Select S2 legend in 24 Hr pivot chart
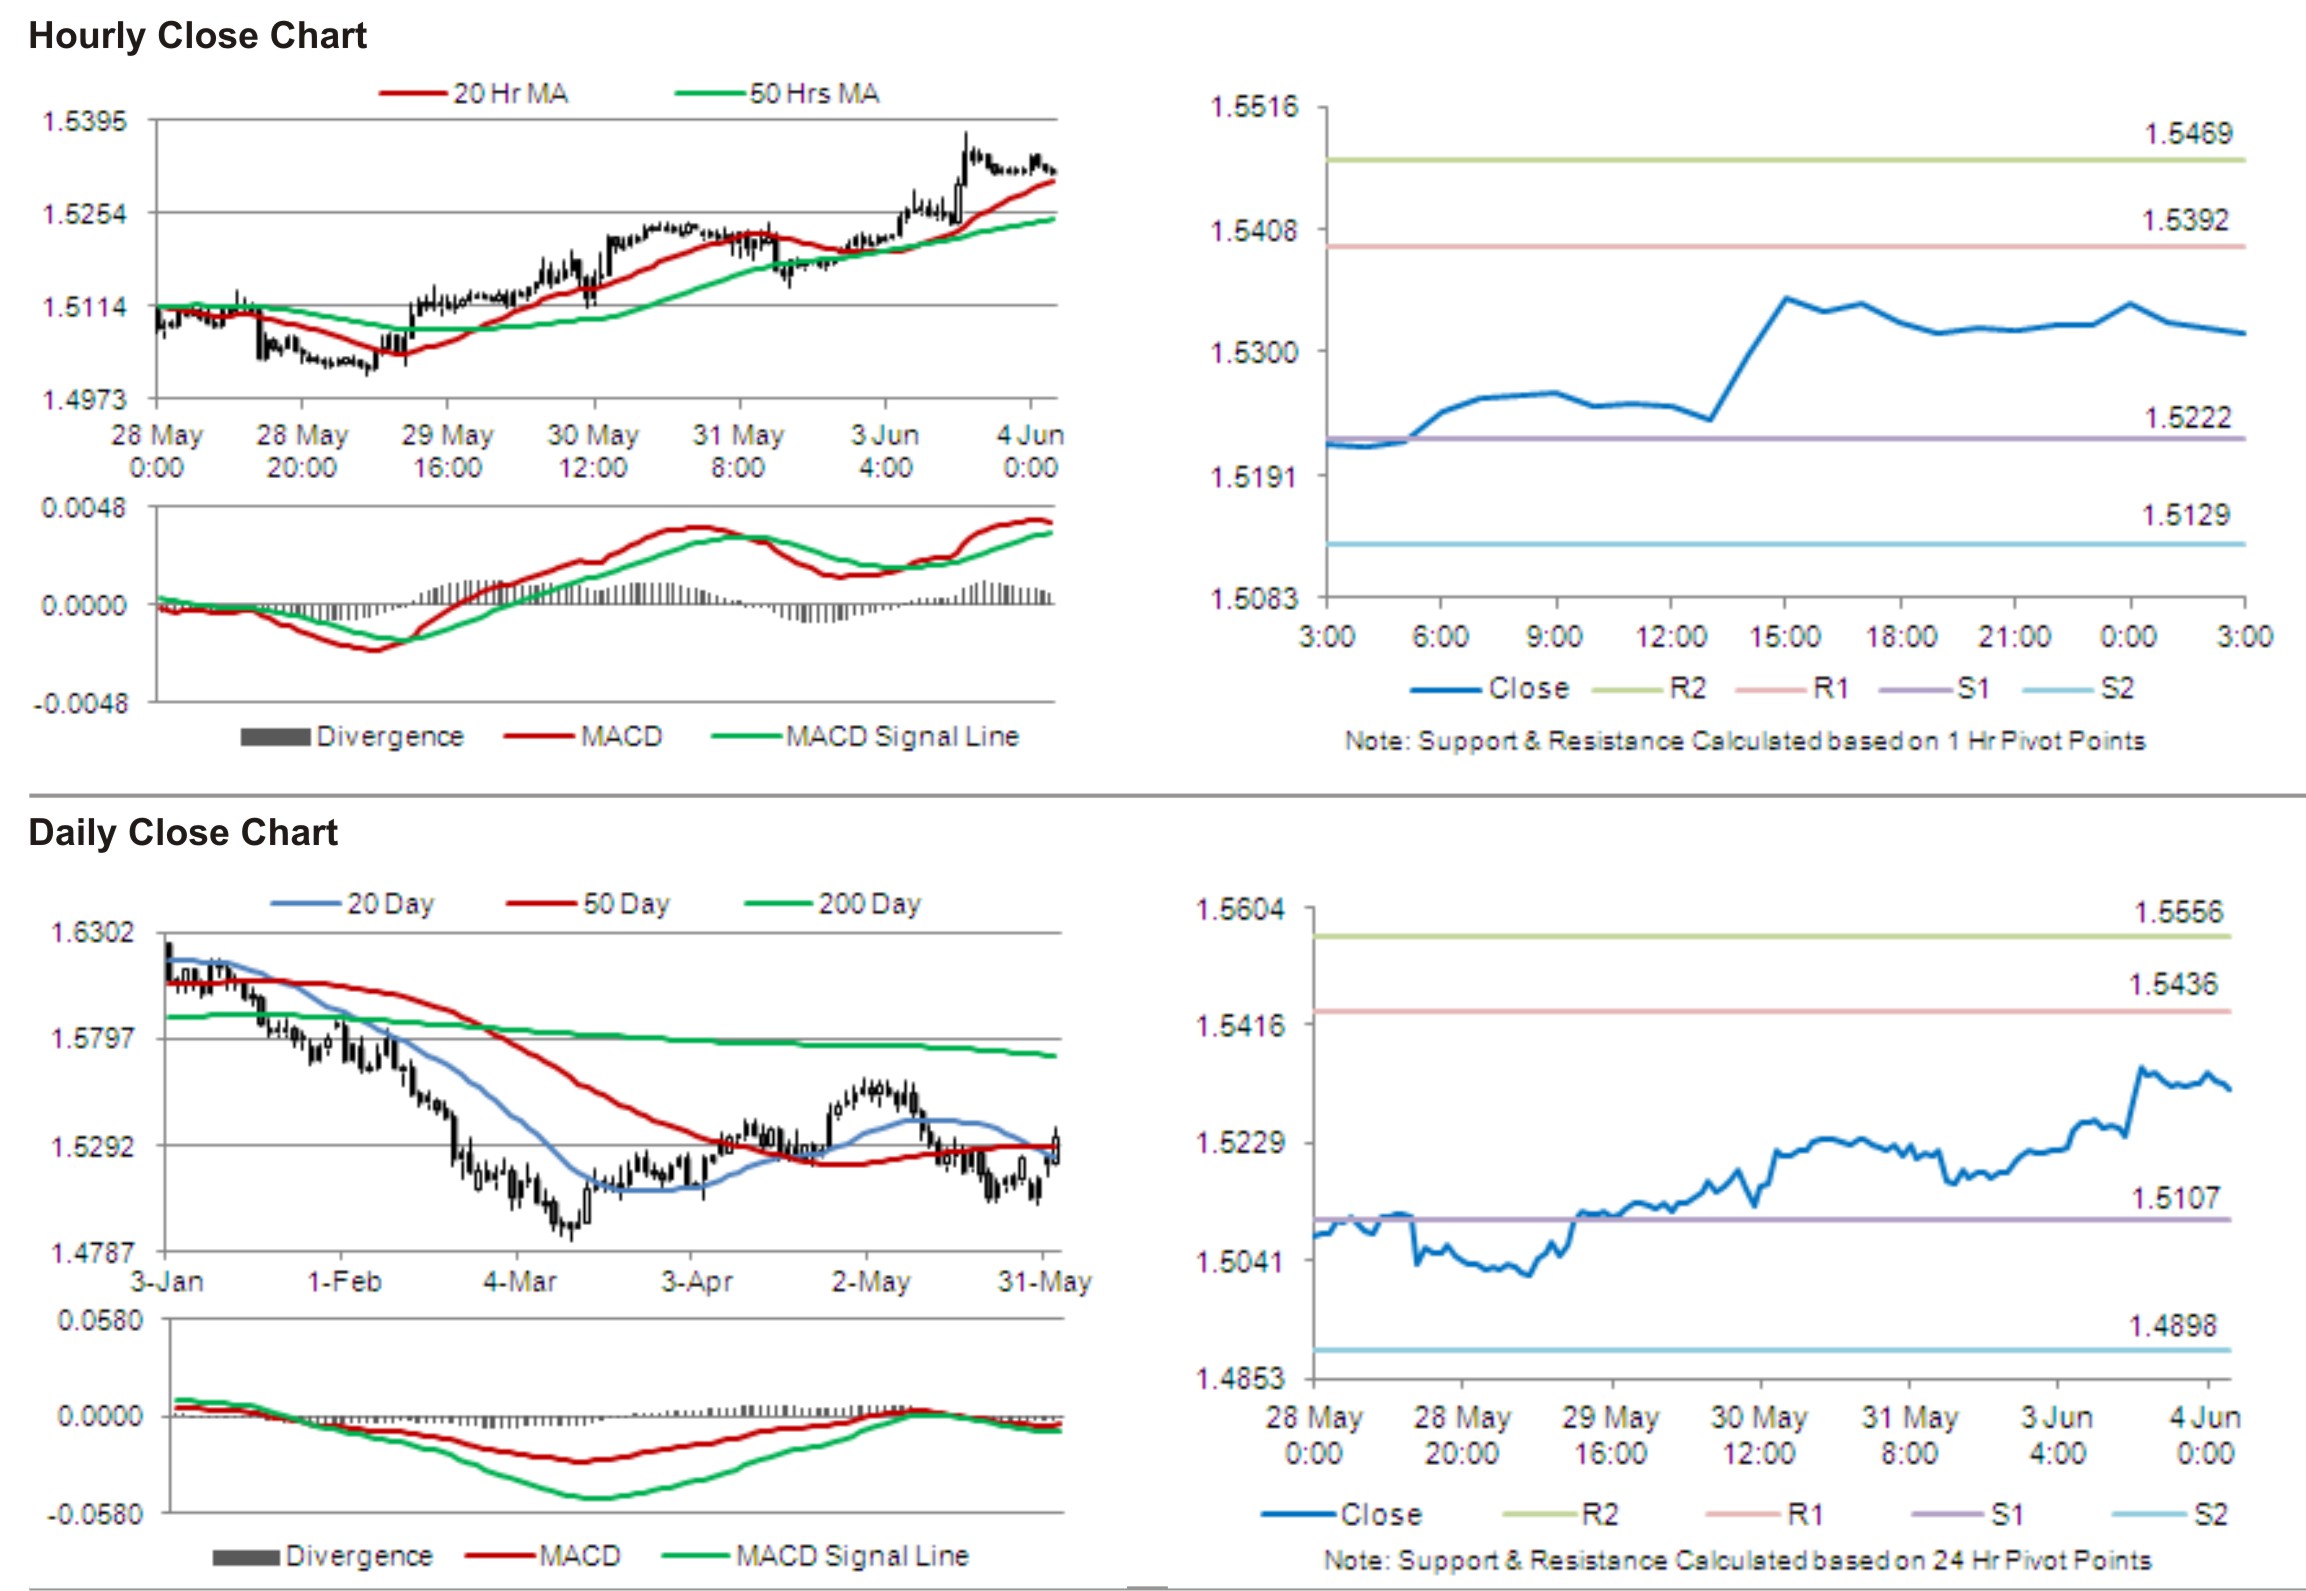Screen dimensions: 2306x1591 pos(2171,1515)
